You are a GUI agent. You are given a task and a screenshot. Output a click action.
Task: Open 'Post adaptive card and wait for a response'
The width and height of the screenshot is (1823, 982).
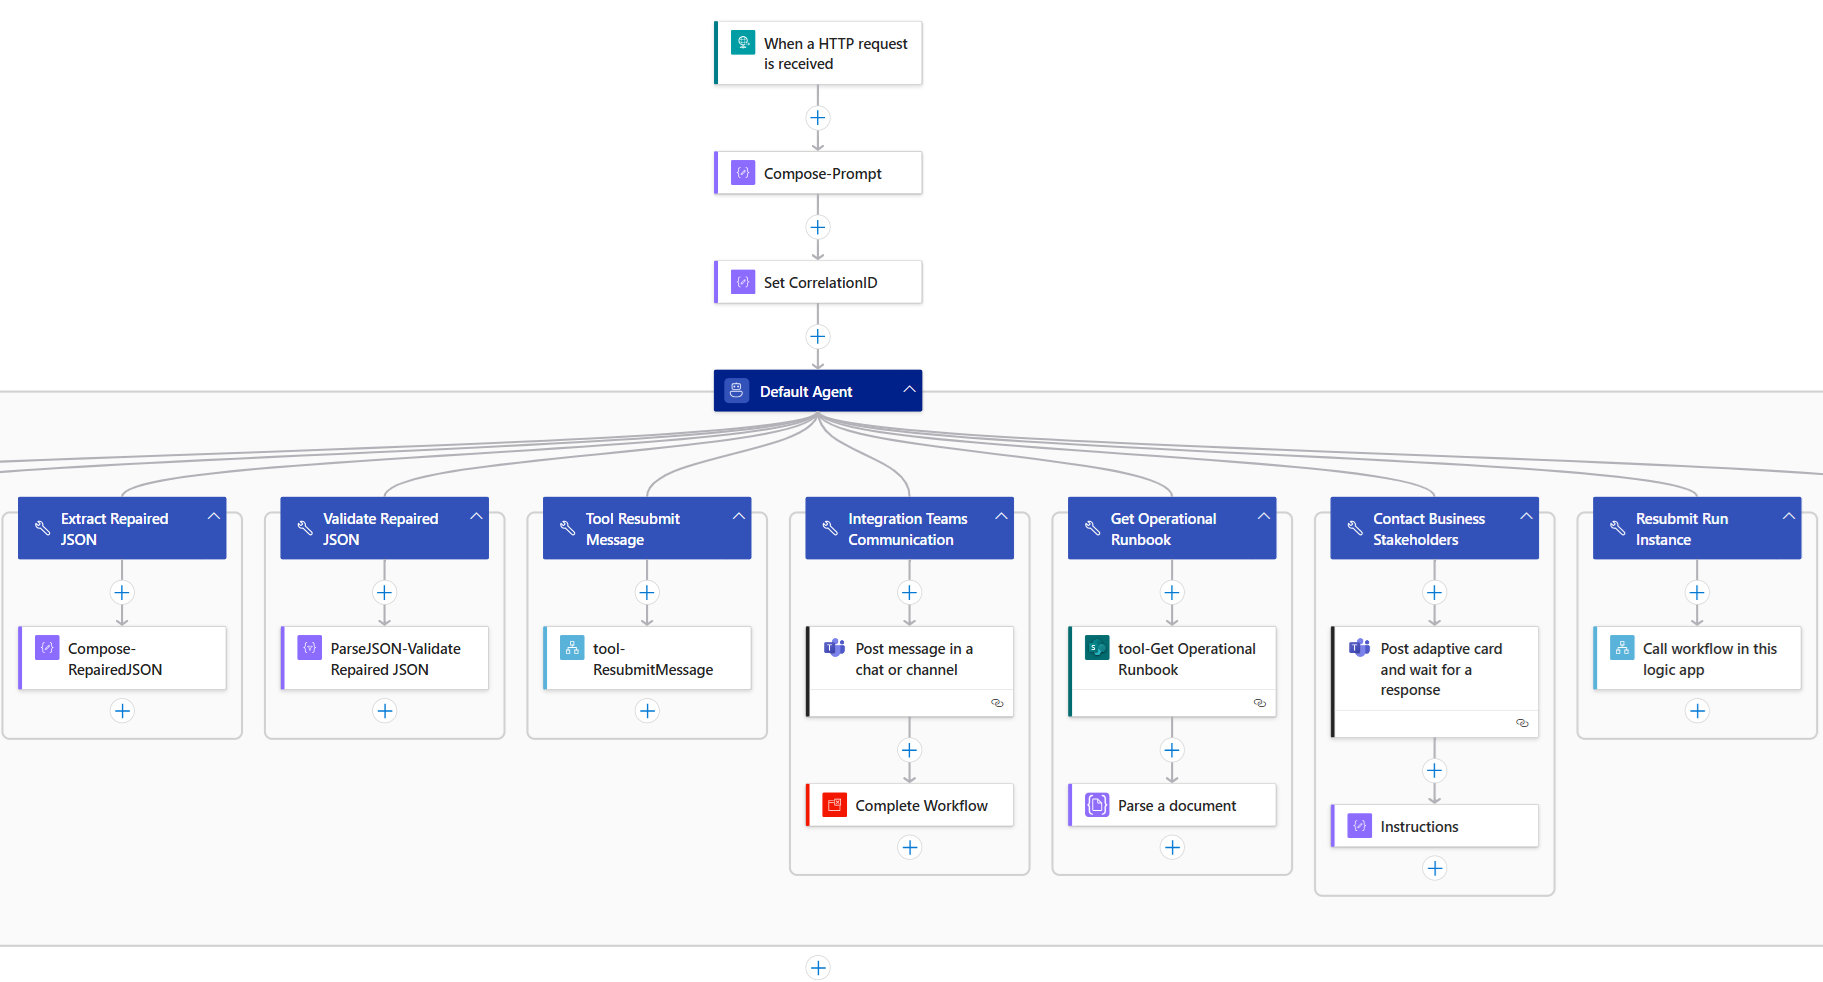[x=1435, y=682]
